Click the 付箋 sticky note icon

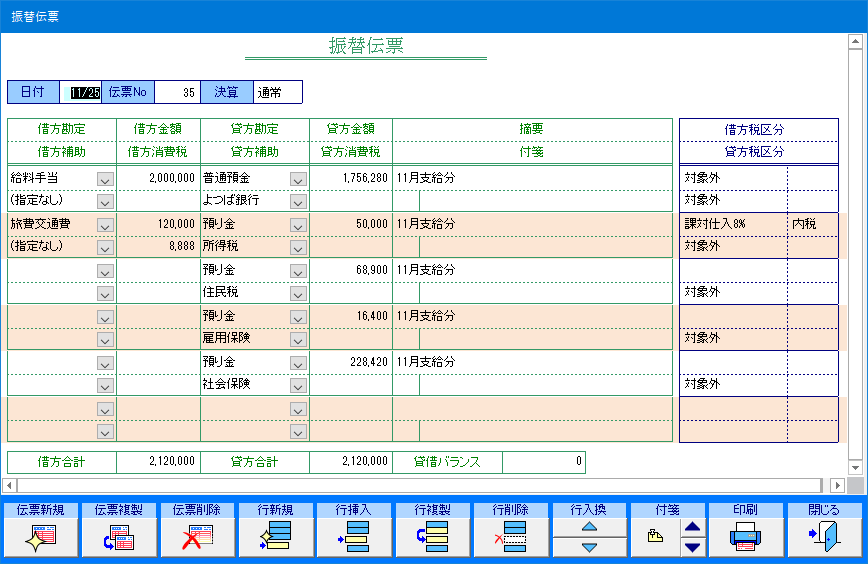[x=655, y=537]
